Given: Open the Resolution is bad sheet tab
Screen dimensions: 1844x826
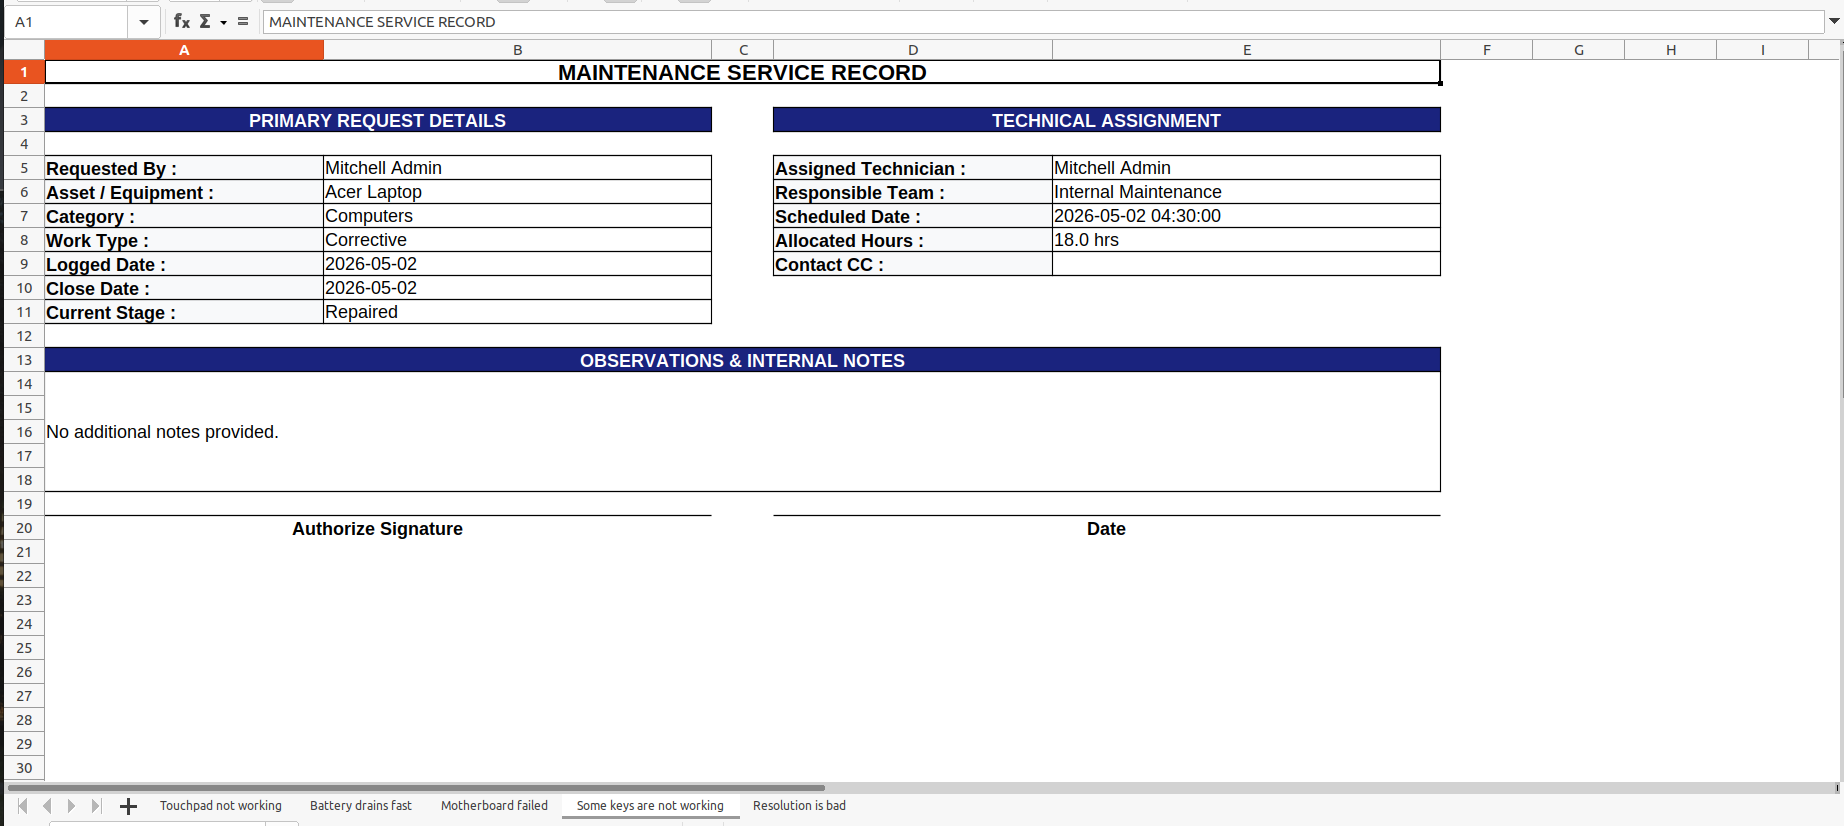Looking at the screenshot, I should tap(799, 806).
